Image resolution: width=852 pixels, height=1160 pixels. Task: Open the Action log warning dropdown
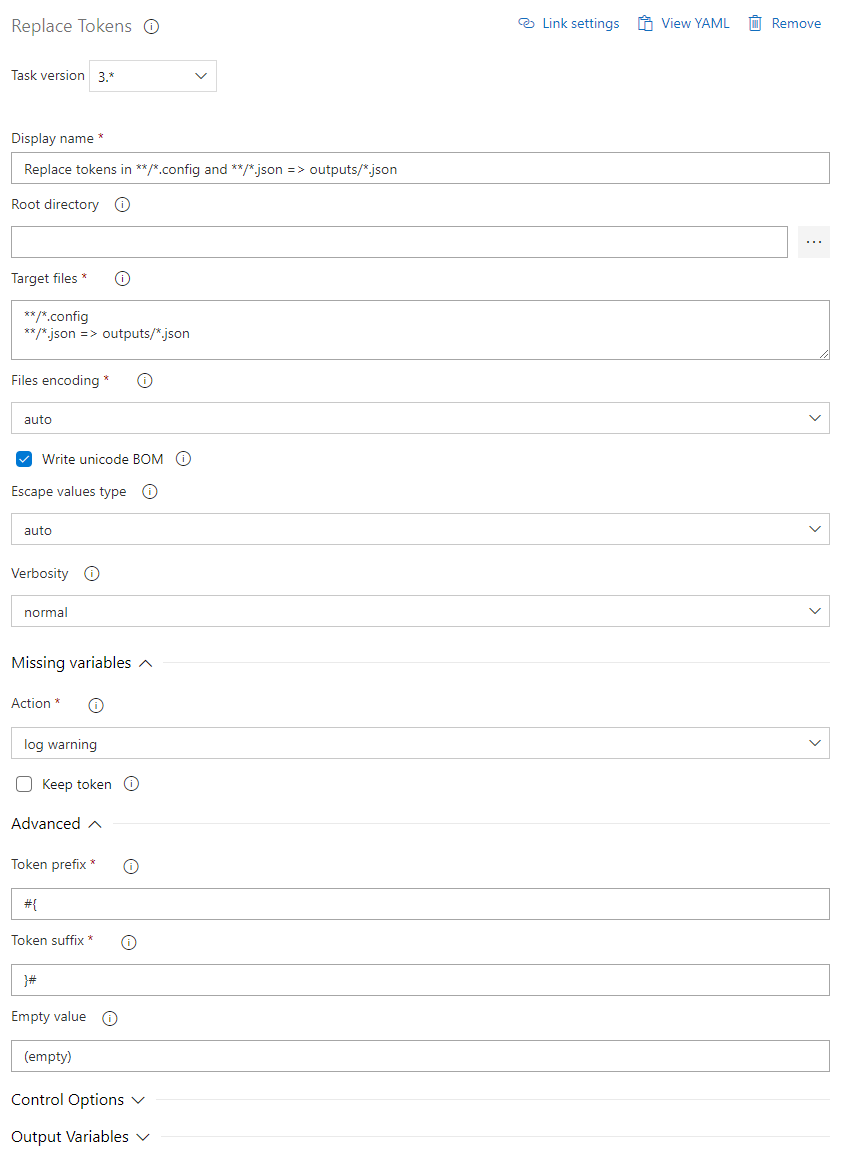(420, 743)
